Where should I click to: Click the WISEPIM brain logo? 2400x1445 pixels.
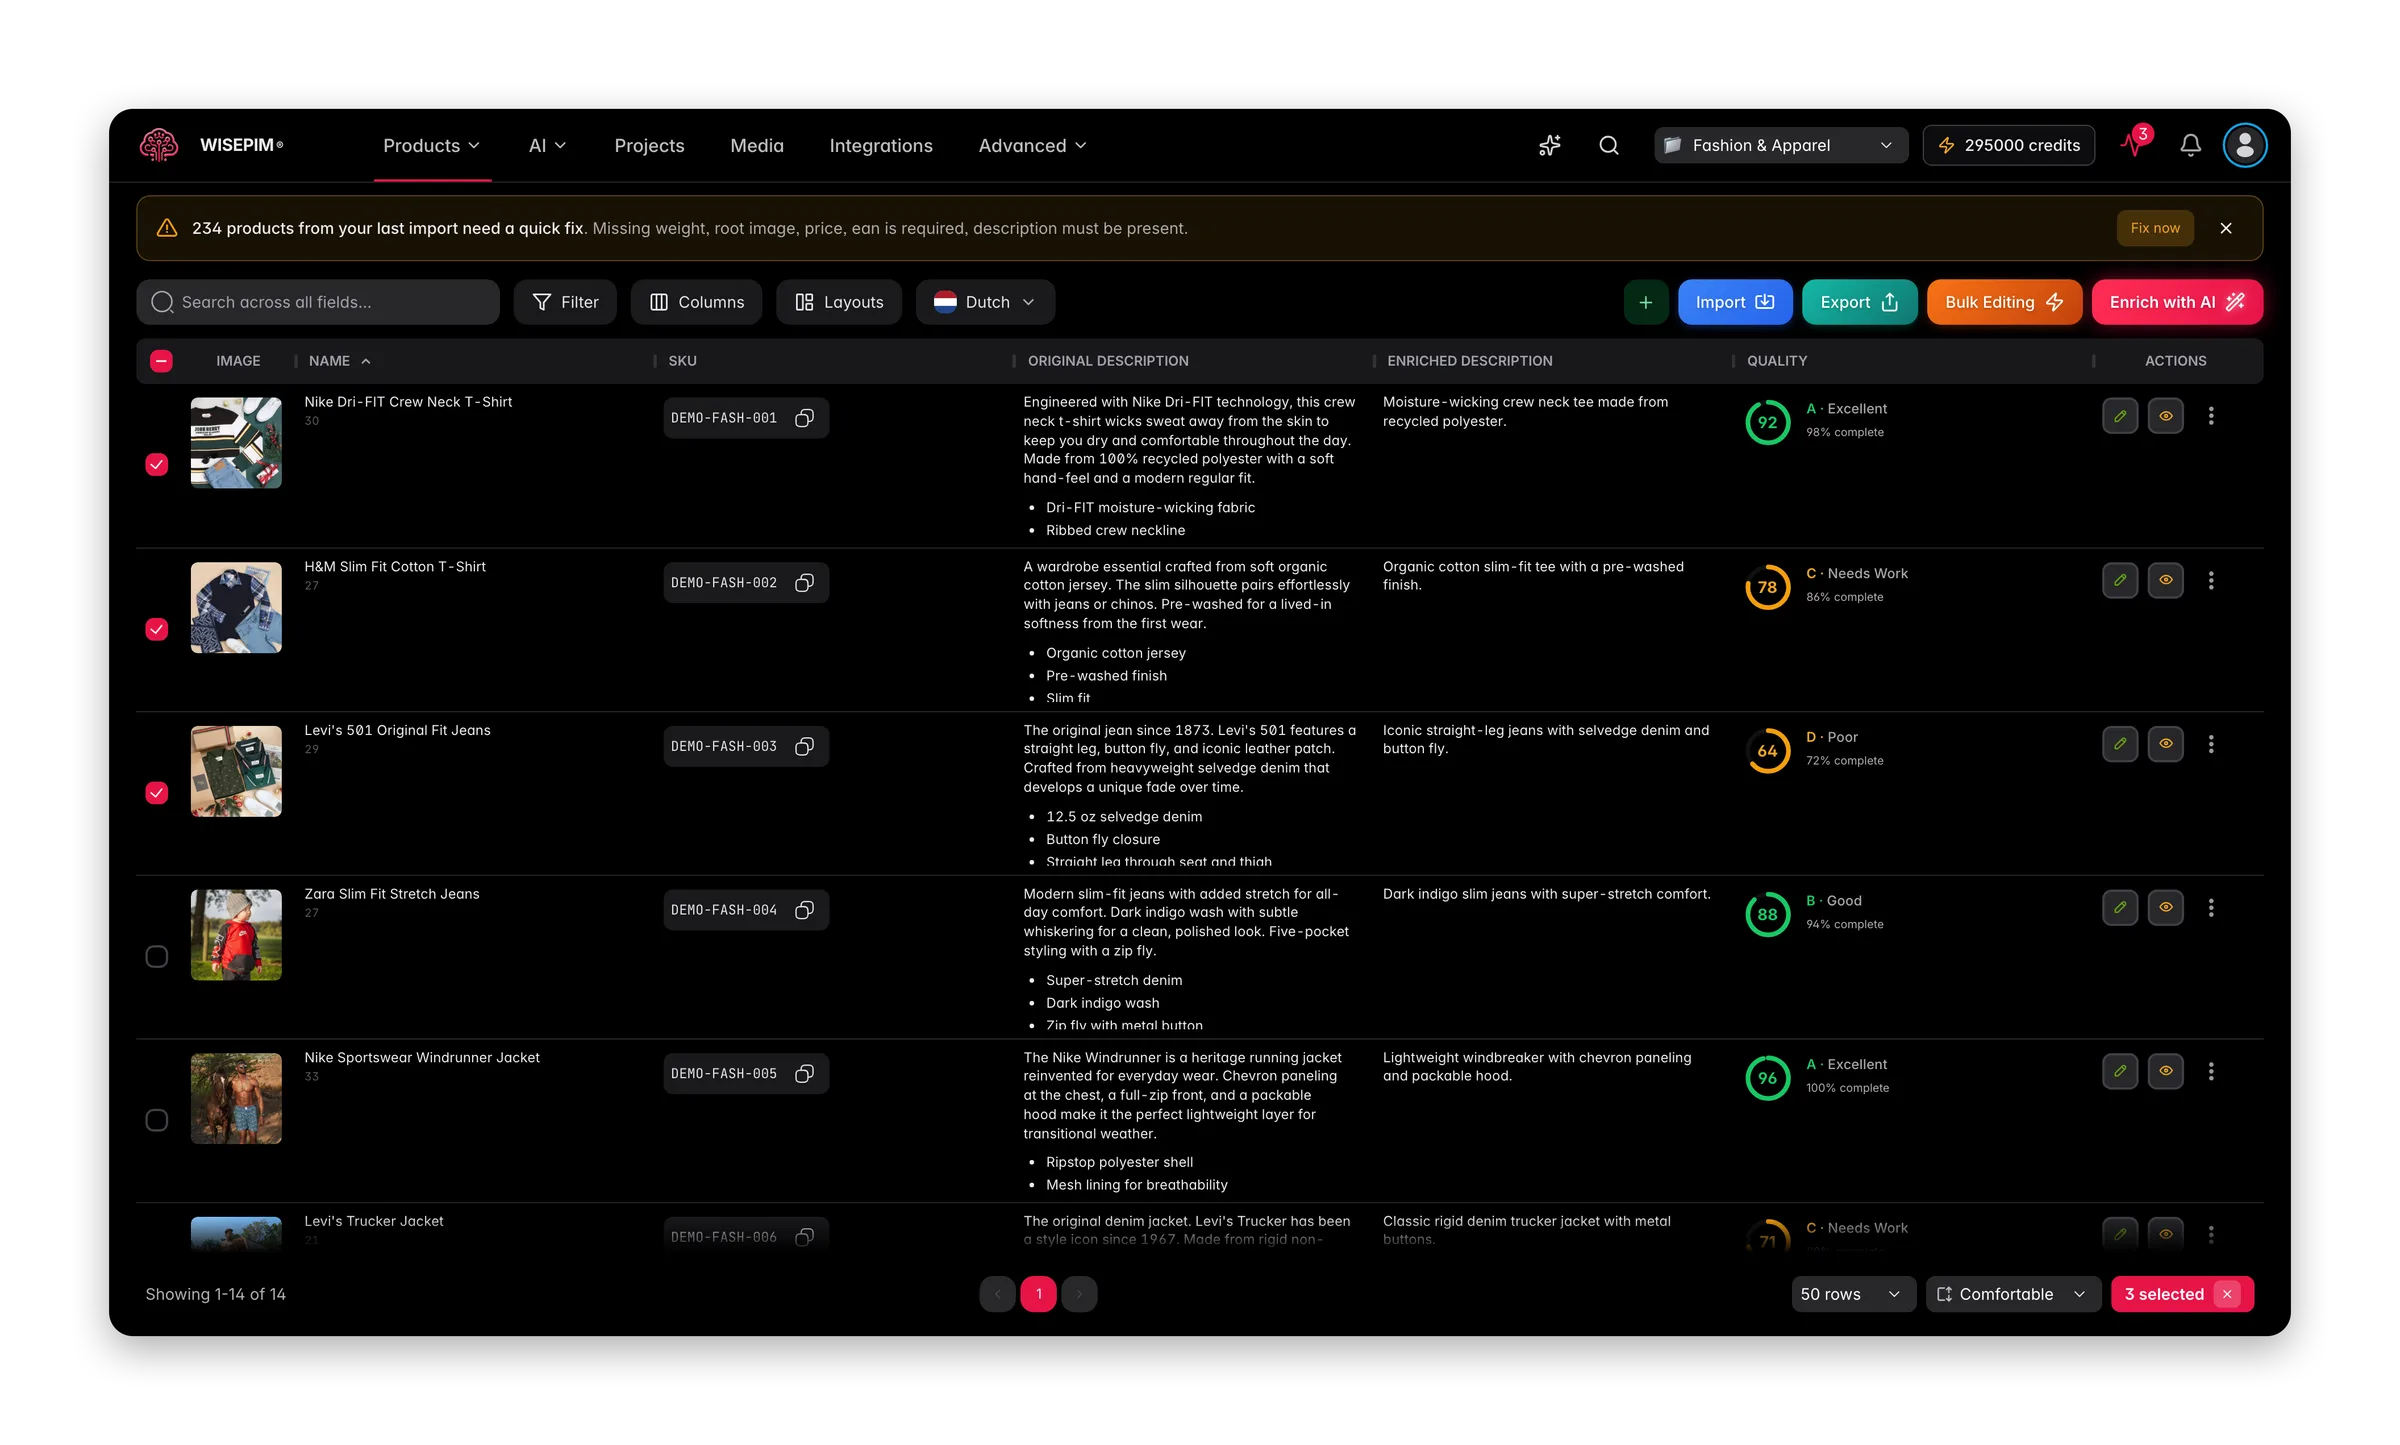click(x=158, y=145)
